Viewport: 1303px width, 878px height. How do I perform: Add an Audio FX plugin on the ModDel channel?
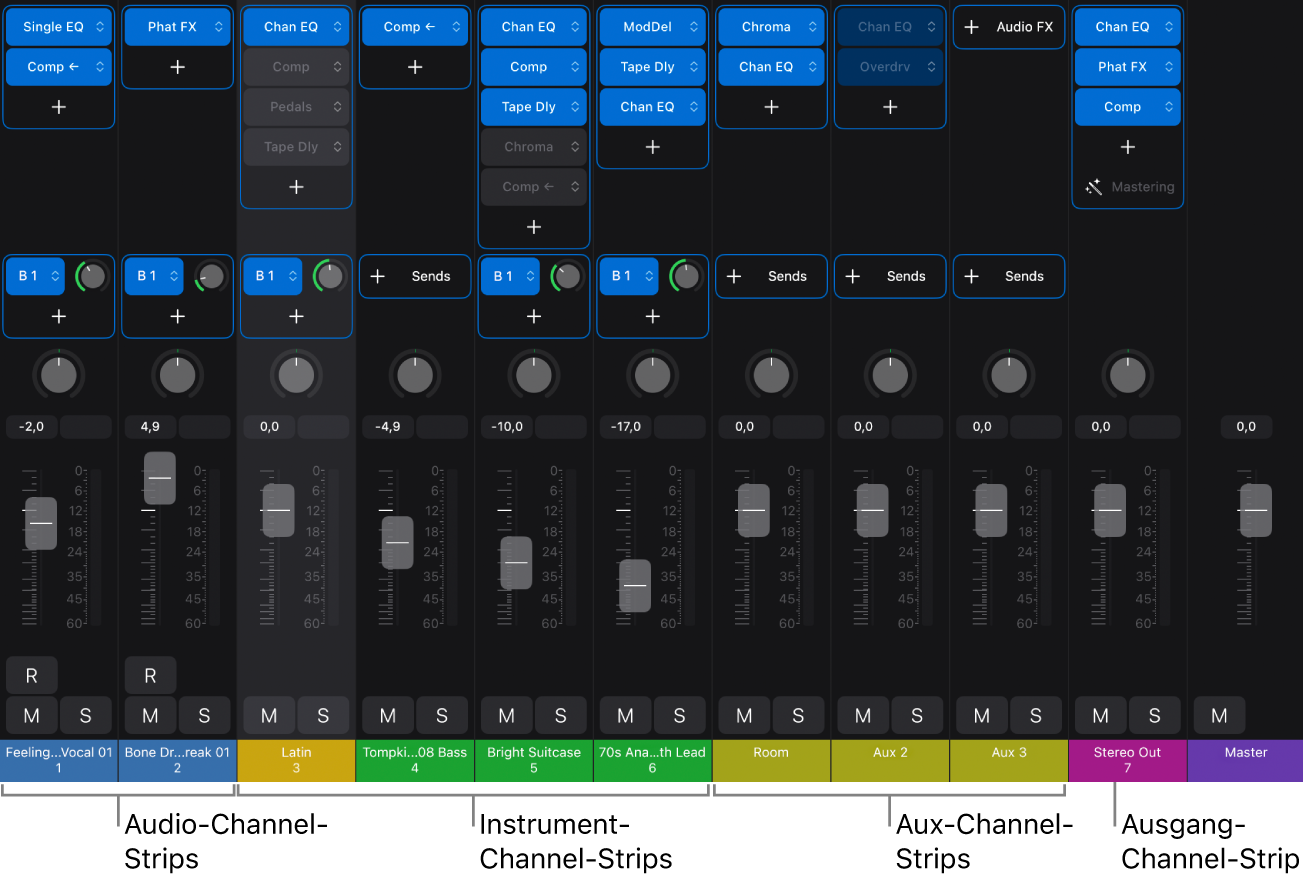(x=652, y=146)
